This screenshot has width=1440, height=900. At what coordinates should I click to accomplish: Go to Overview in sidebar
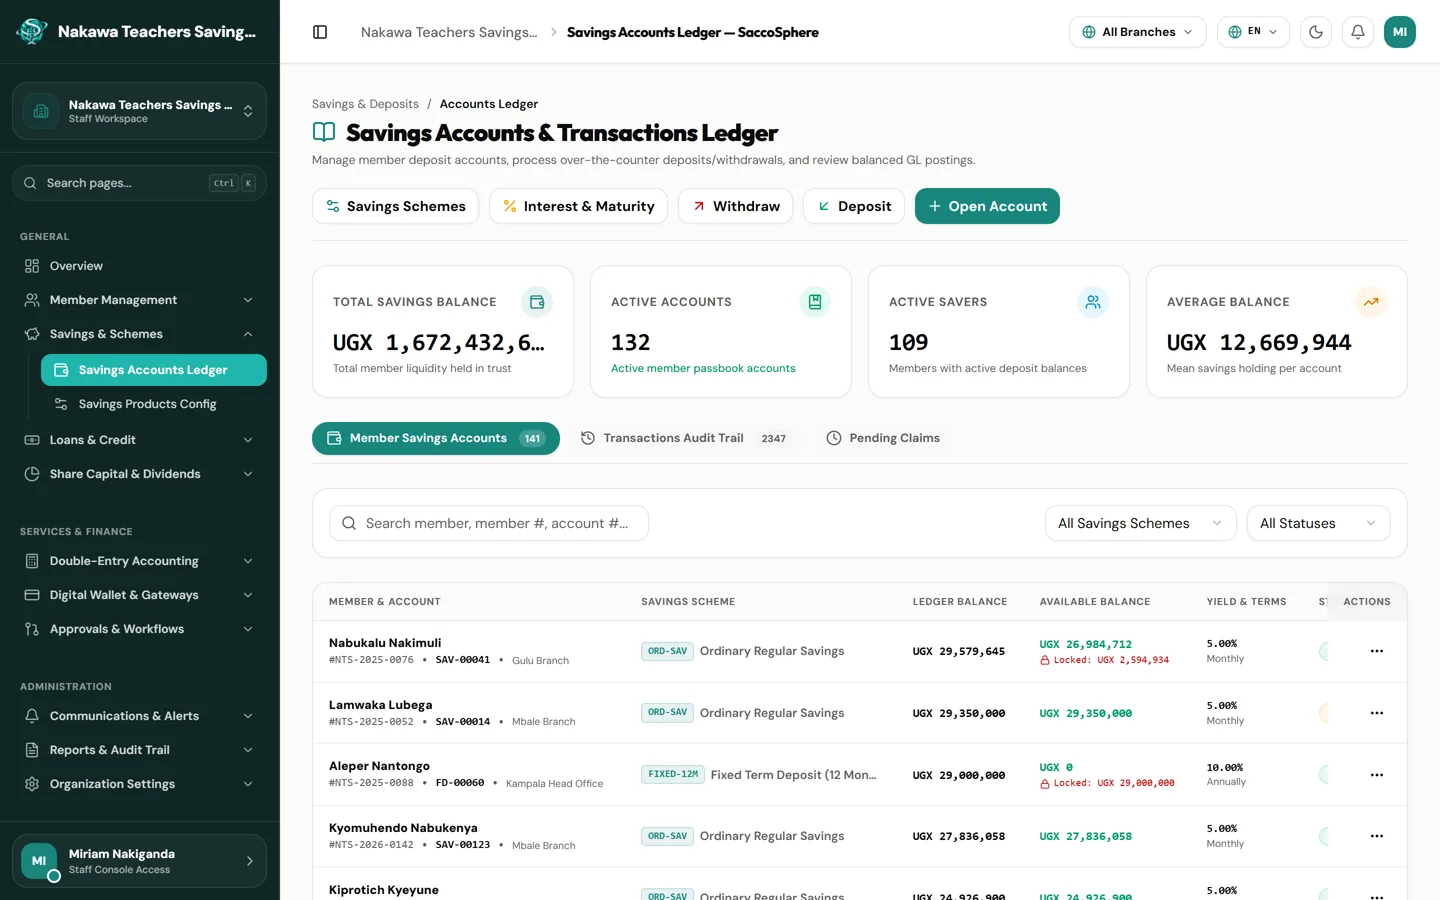click(x=139, y=266)
